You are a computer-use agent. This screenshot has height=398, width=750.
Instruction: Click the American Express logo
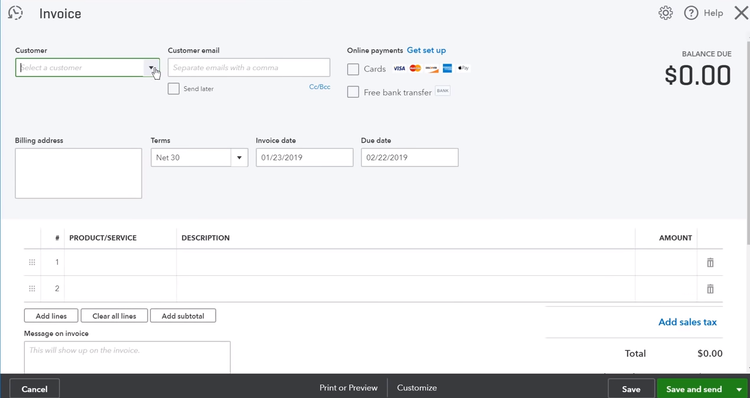[x=447, y=68]
